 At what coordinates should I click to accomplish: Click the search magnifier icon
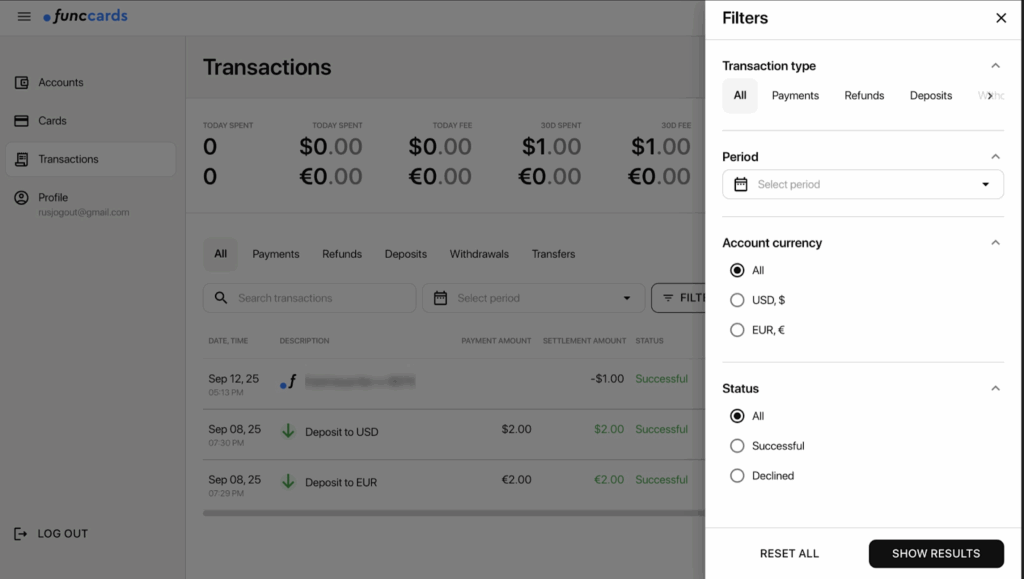point(221,298)
